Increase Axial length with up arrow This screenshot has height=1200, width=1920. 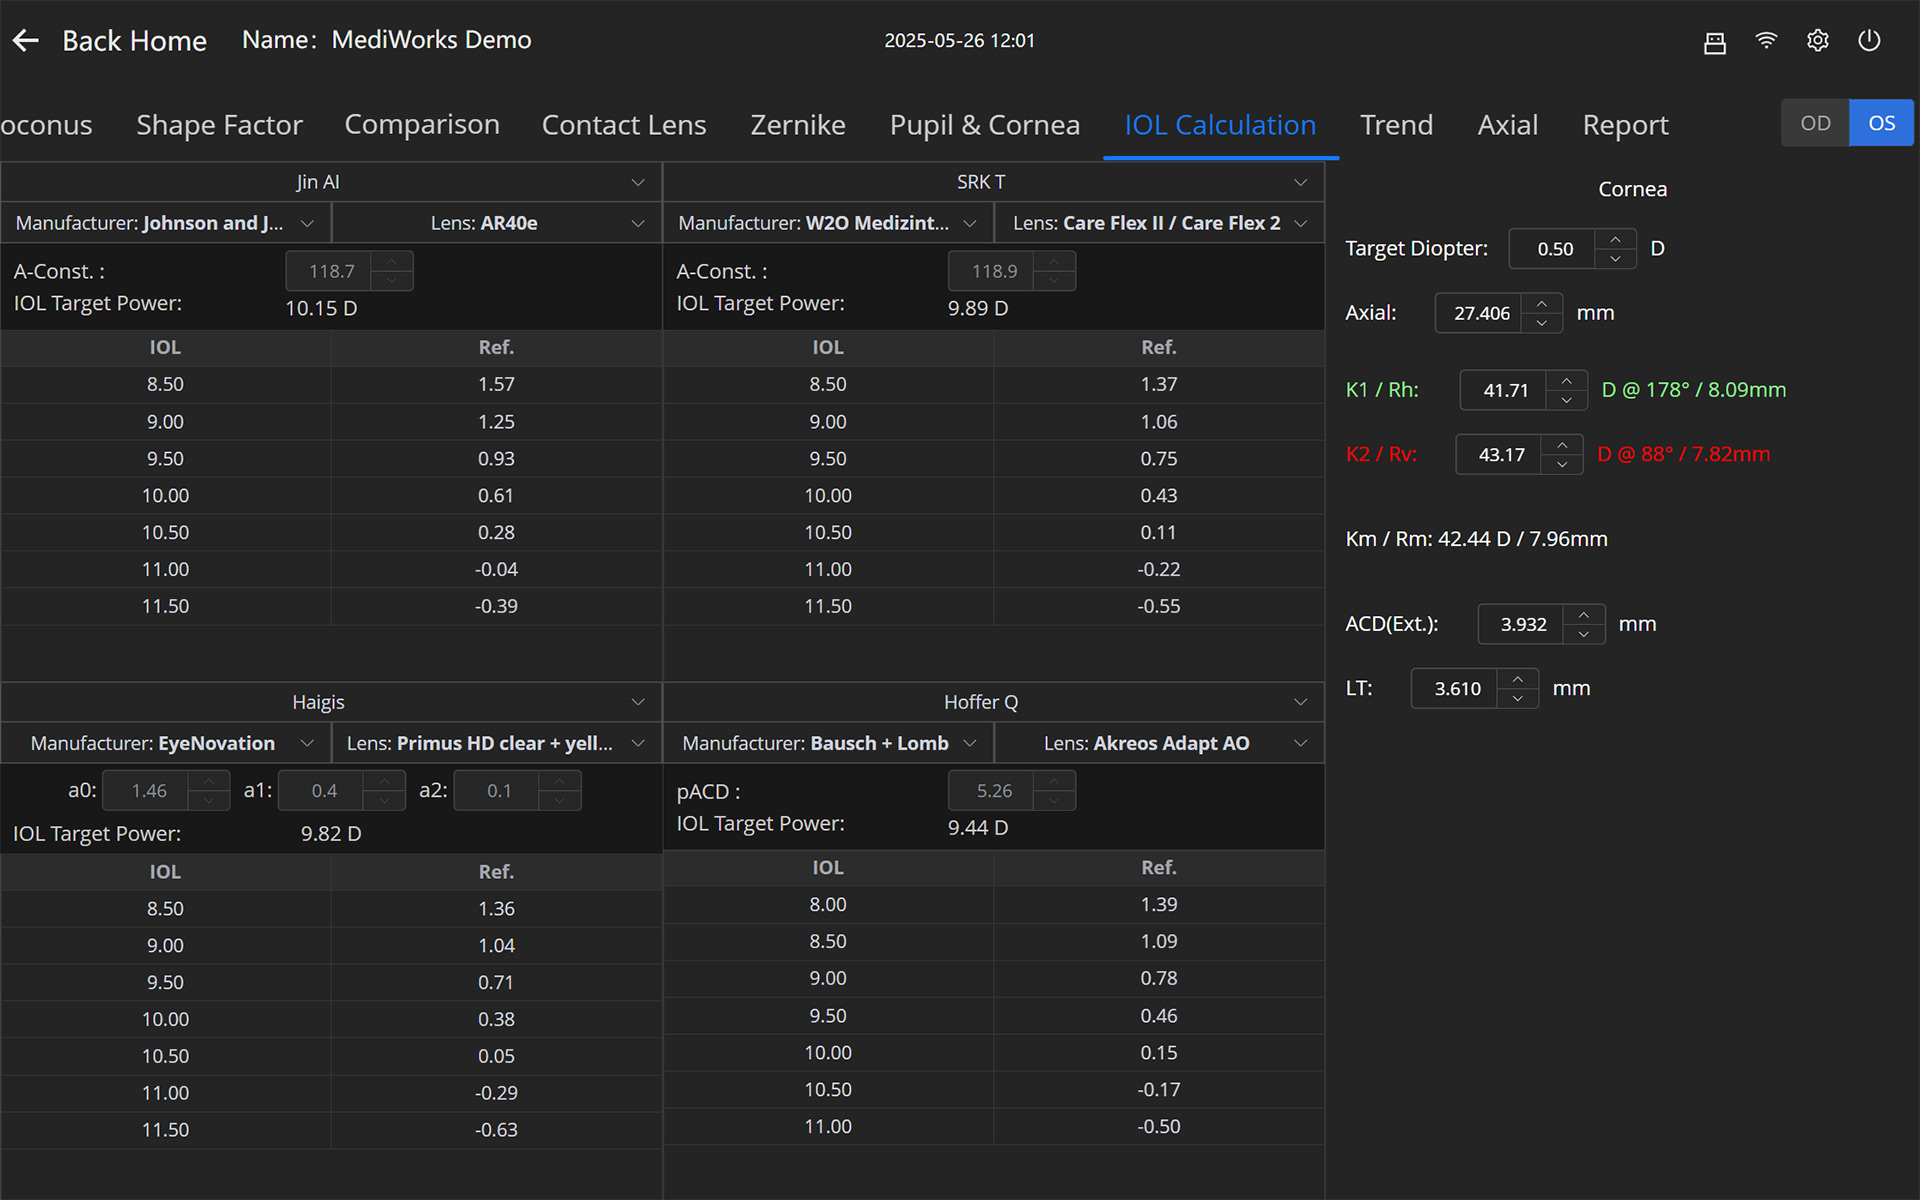[x=1542, y=303]
